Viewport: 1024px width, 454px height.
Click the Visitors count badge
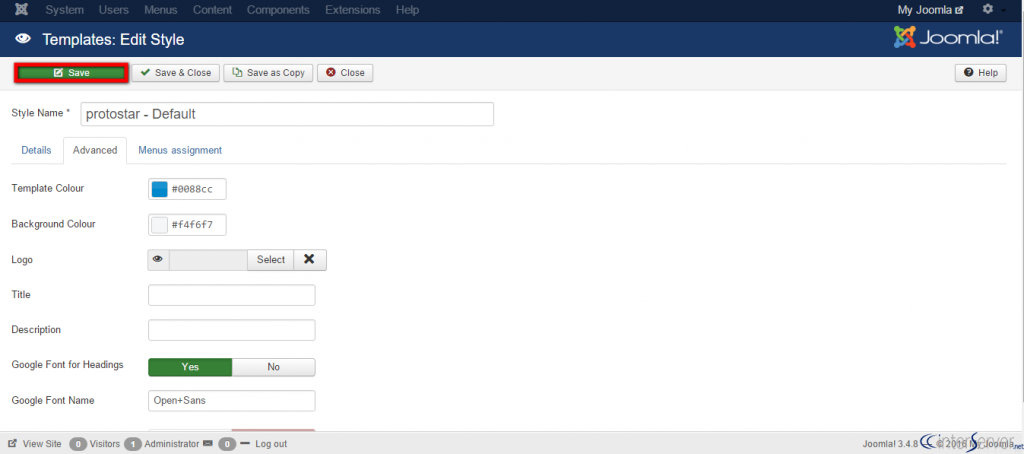[x=78, y=444]
